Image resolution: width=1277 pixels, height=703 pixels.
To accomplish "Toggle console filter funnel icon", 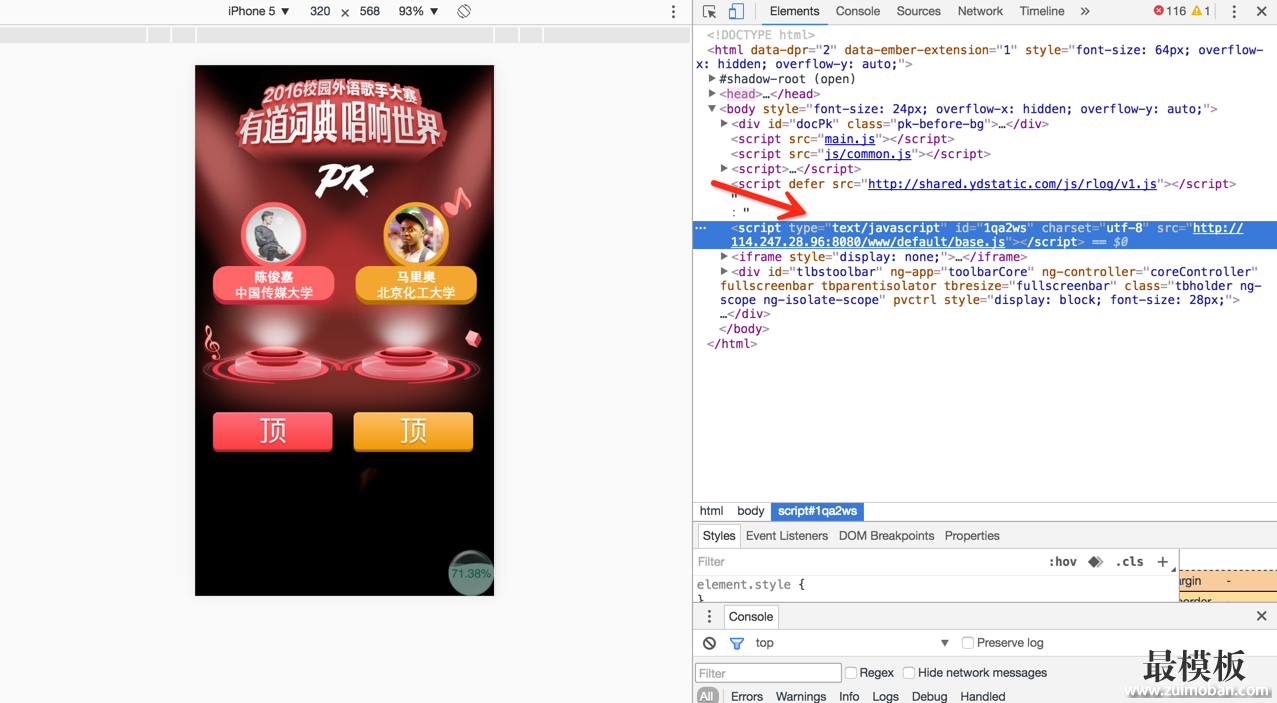I will pos(736,643).
